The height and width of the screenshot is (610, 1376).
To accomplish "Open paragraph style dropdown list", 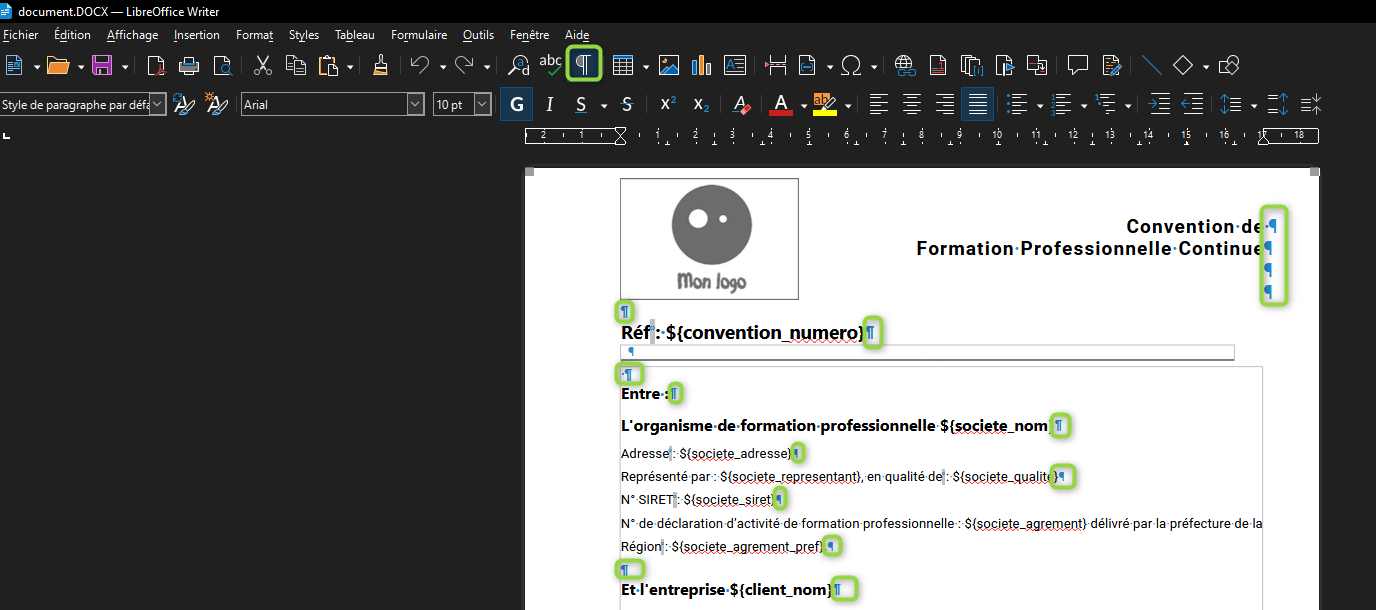I will point(157,104).
